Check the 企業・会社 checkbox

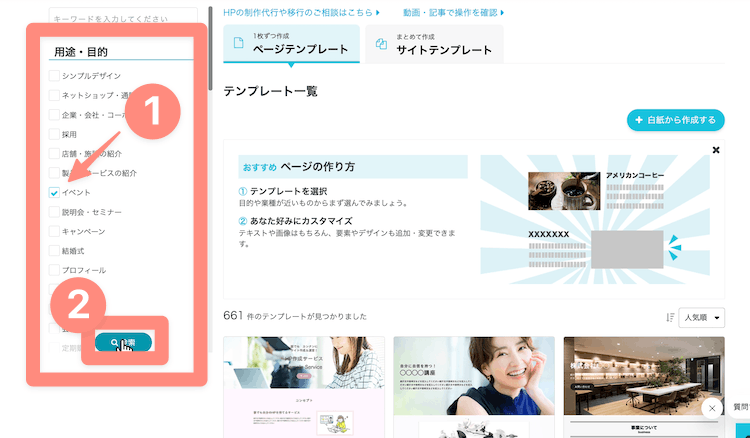(x=54, y=115)
